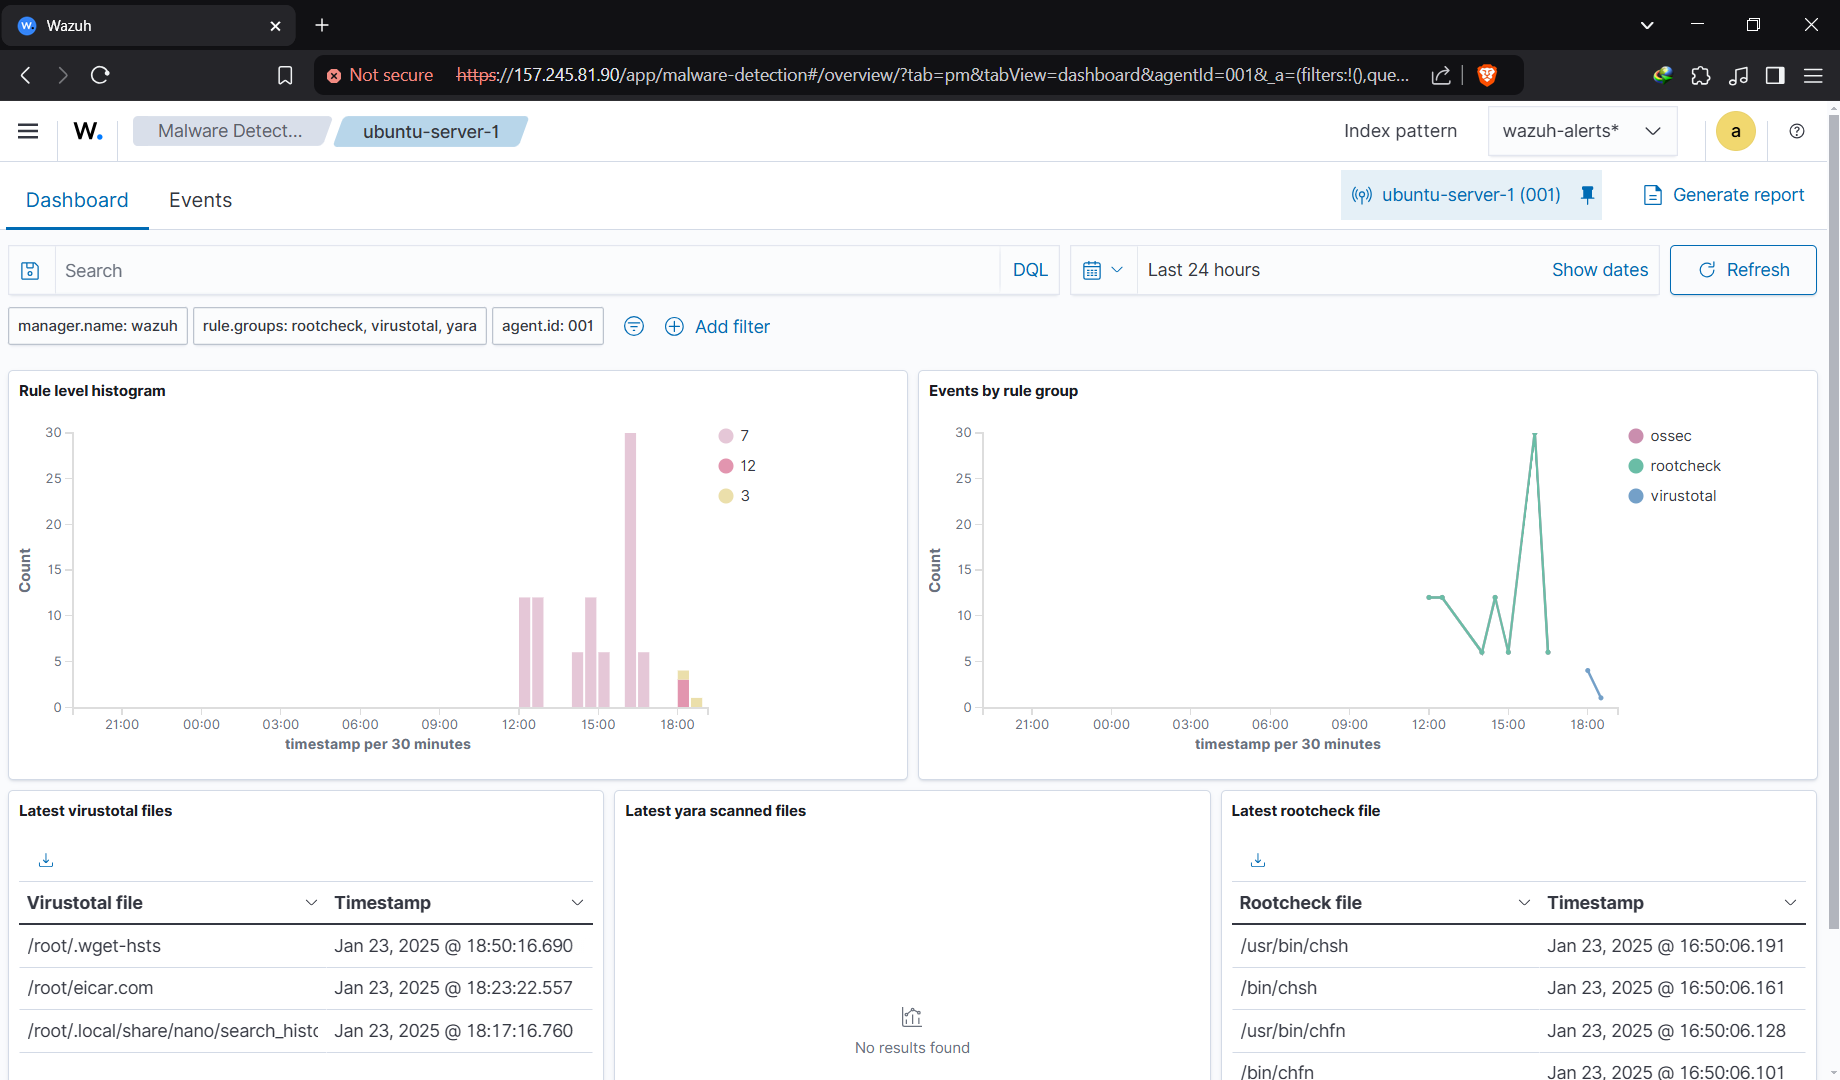
Task: Bookmark this page in browser
Action: 285,75
